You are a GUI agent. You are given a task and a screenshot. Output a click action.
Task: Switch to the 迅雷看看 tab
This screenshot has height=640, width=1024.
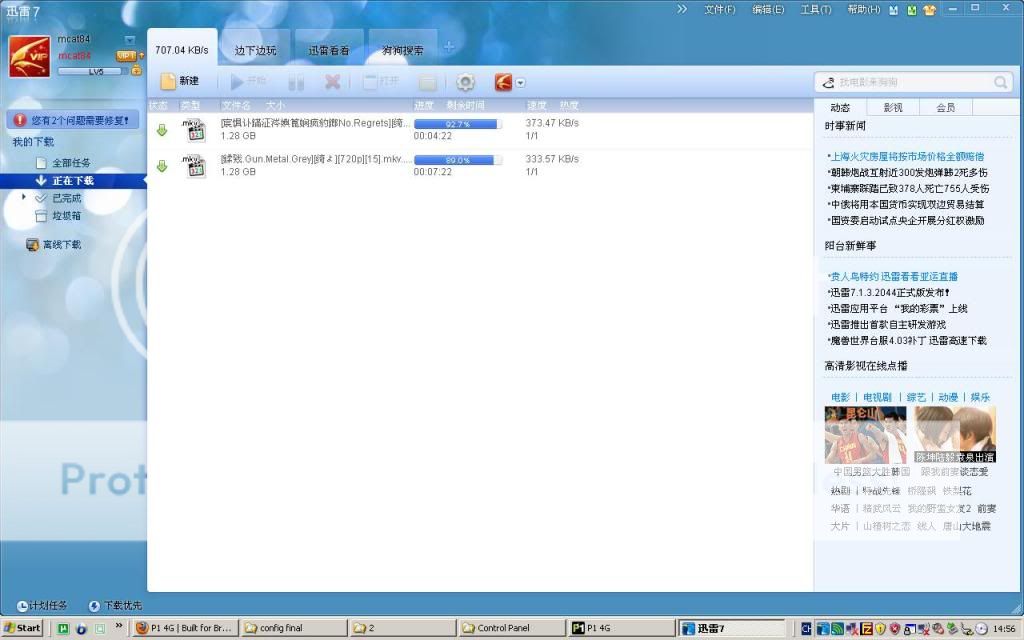point(328,50)
